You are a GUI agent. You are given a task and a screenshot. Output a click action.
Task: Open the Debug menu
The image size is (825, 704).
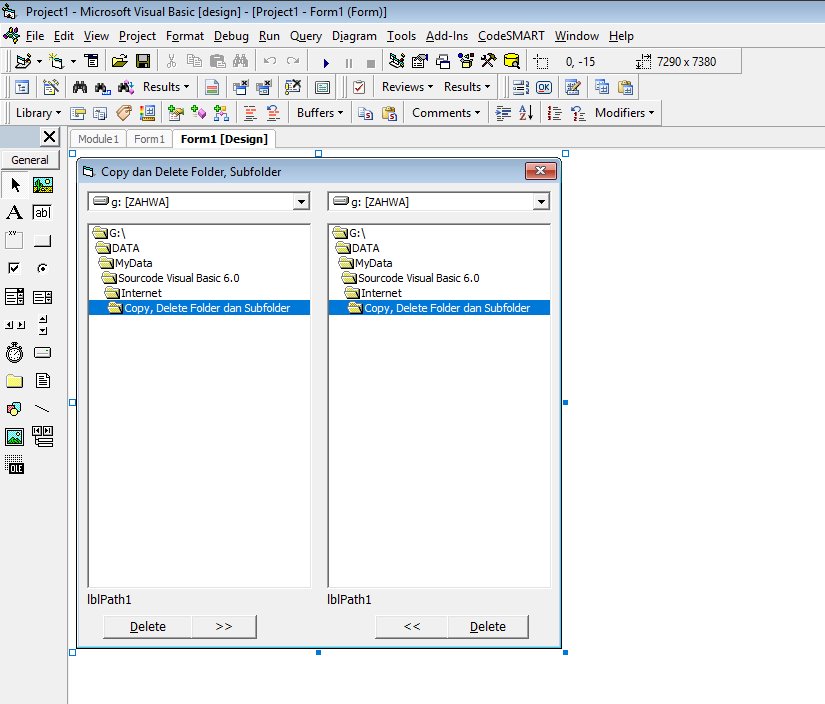pos(231,36)
